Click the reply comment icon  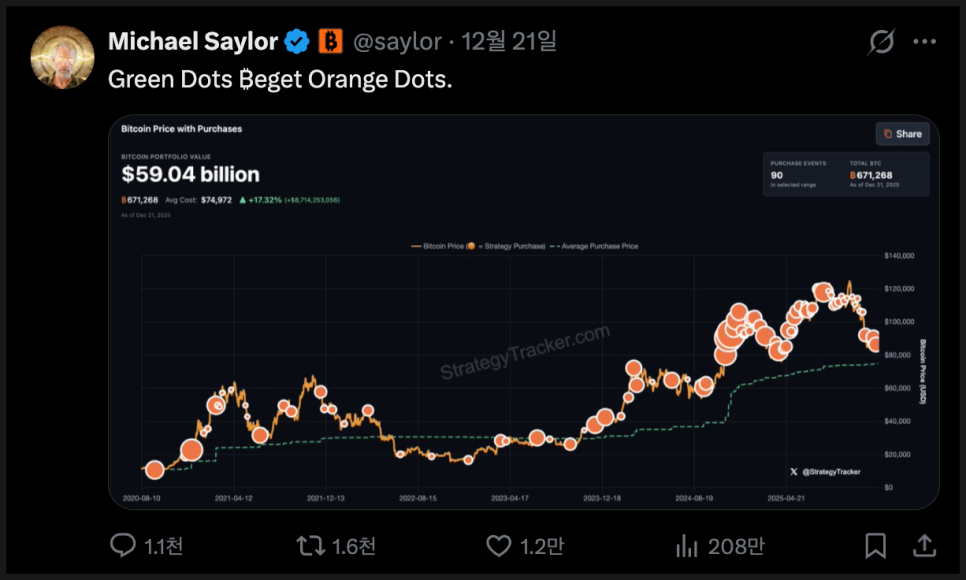[123, 545]
